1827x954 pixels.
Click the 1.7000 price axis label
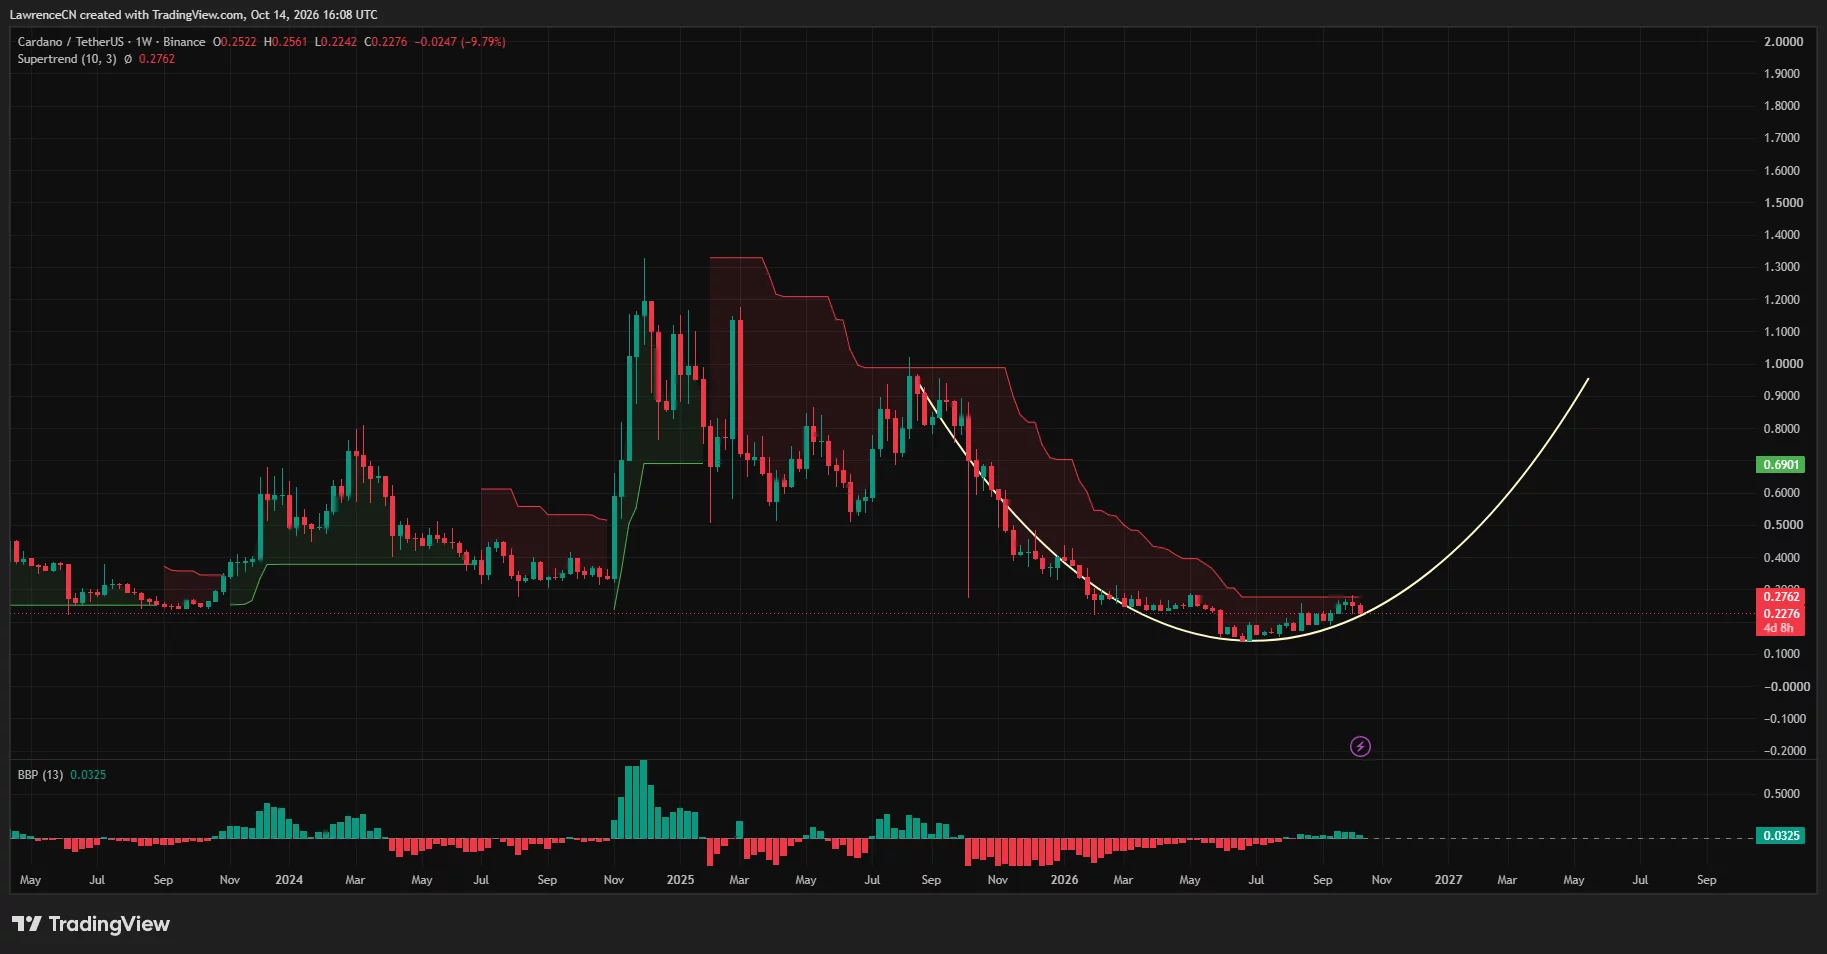pos(1784,138)
